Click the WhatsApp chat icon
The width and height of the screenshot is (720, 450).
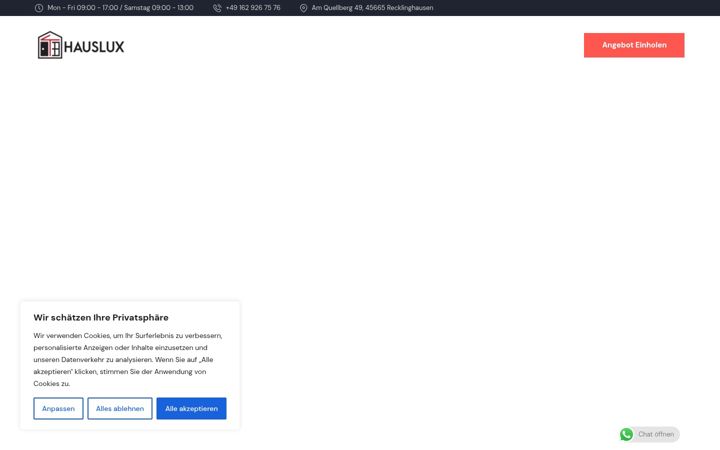click(626, 434)
